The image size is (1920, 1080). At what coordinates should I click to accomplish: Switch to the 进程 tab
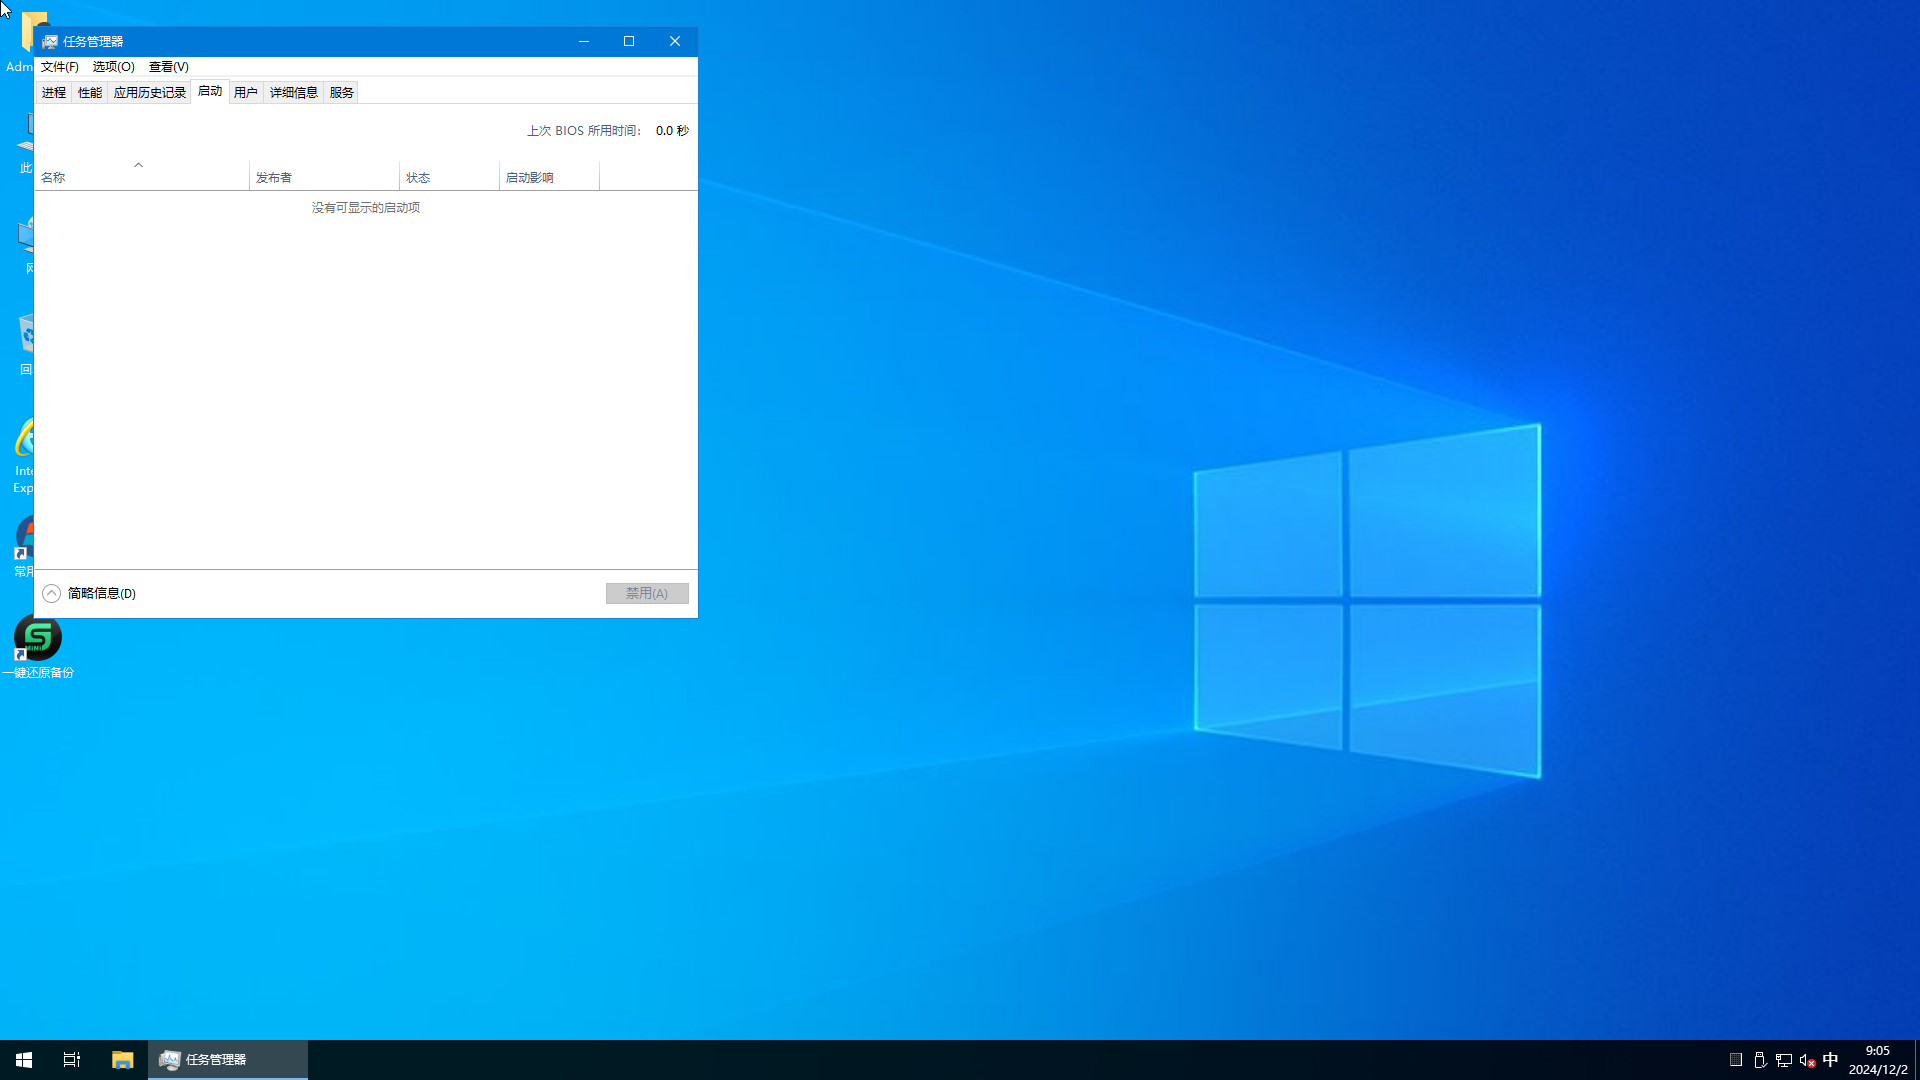[x=54, y=92]
